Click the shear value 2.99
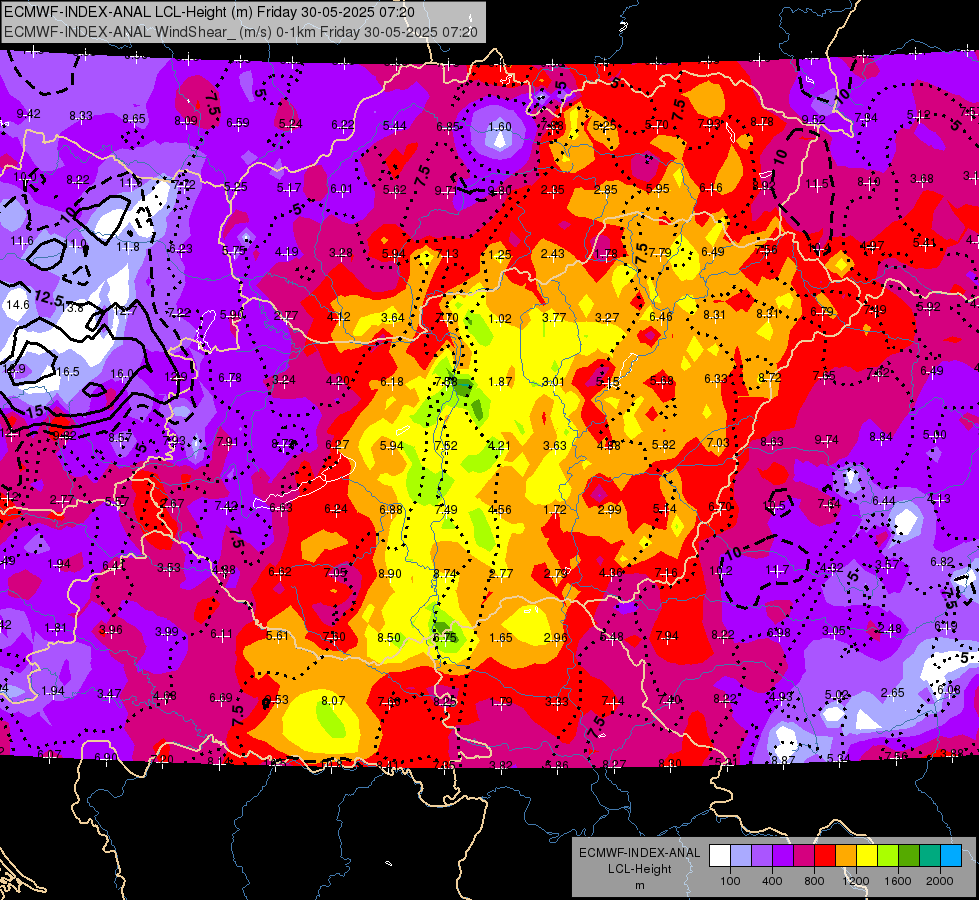The height and width of the screenshot is (900, 979). [x=609, y=510]
